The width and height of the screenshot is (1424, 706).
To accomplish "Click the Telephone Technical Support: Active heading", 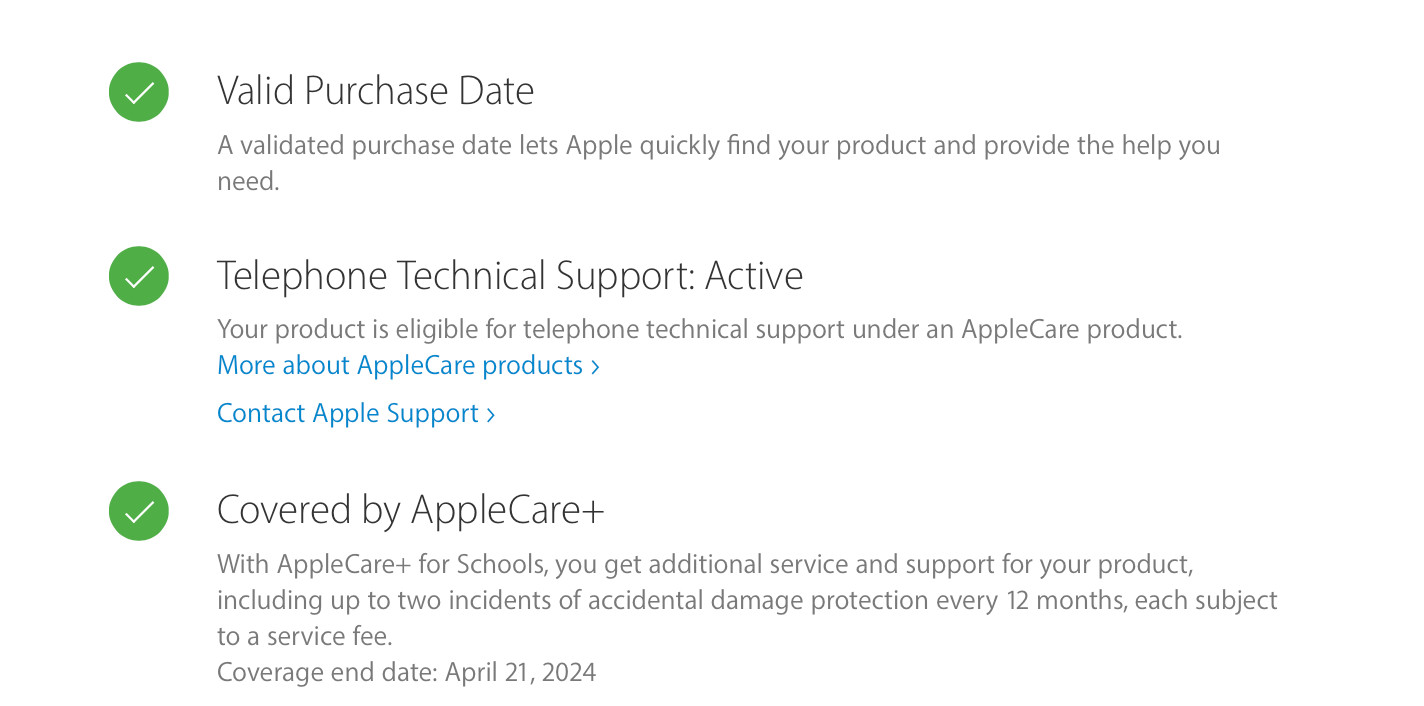I will [509, 276].
